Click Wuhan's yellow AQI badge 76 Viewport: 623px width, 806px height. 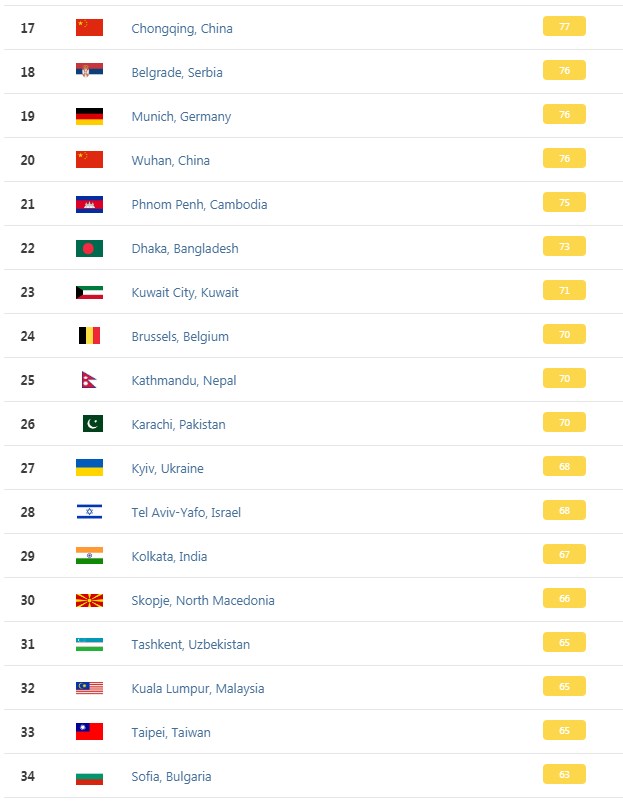[564, 158]
